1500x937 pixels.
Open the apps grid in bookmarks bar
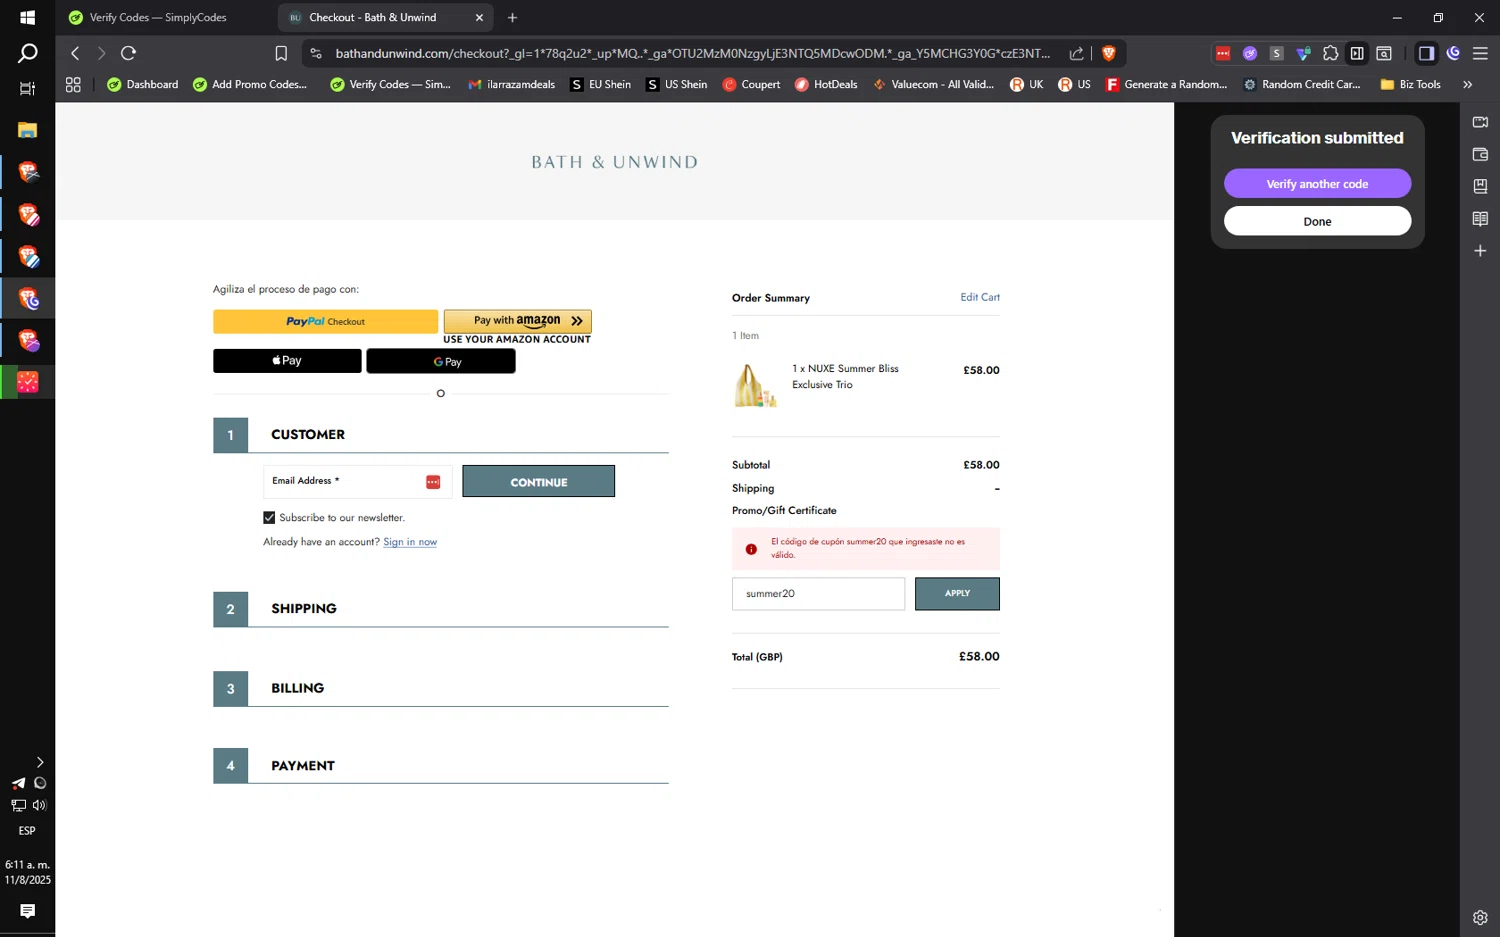73,85
